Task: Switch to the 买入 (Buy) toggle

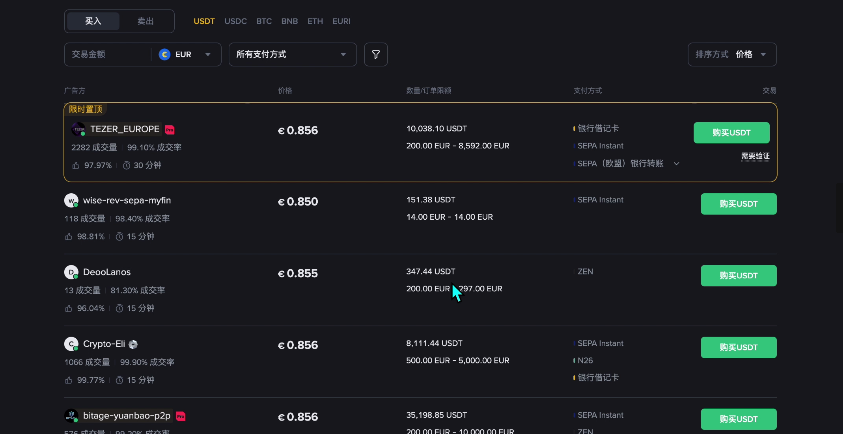Action: pos(93,21)
